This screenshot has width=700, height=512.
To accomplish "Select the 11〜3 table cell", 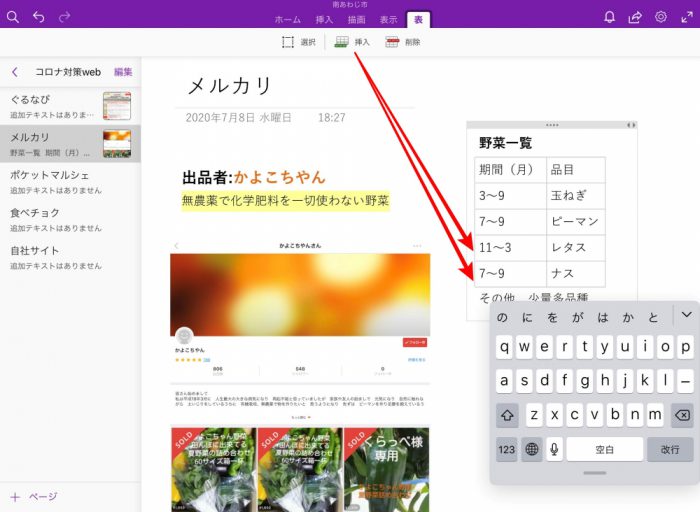I will 510,247.
